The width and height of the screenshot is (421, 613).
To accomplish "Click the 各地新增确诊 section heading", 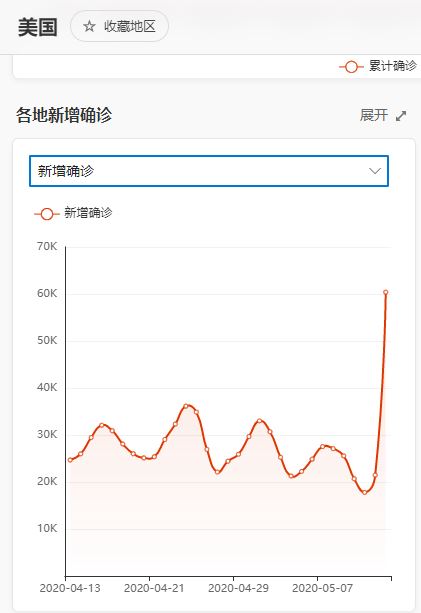I will coord(64,115).
